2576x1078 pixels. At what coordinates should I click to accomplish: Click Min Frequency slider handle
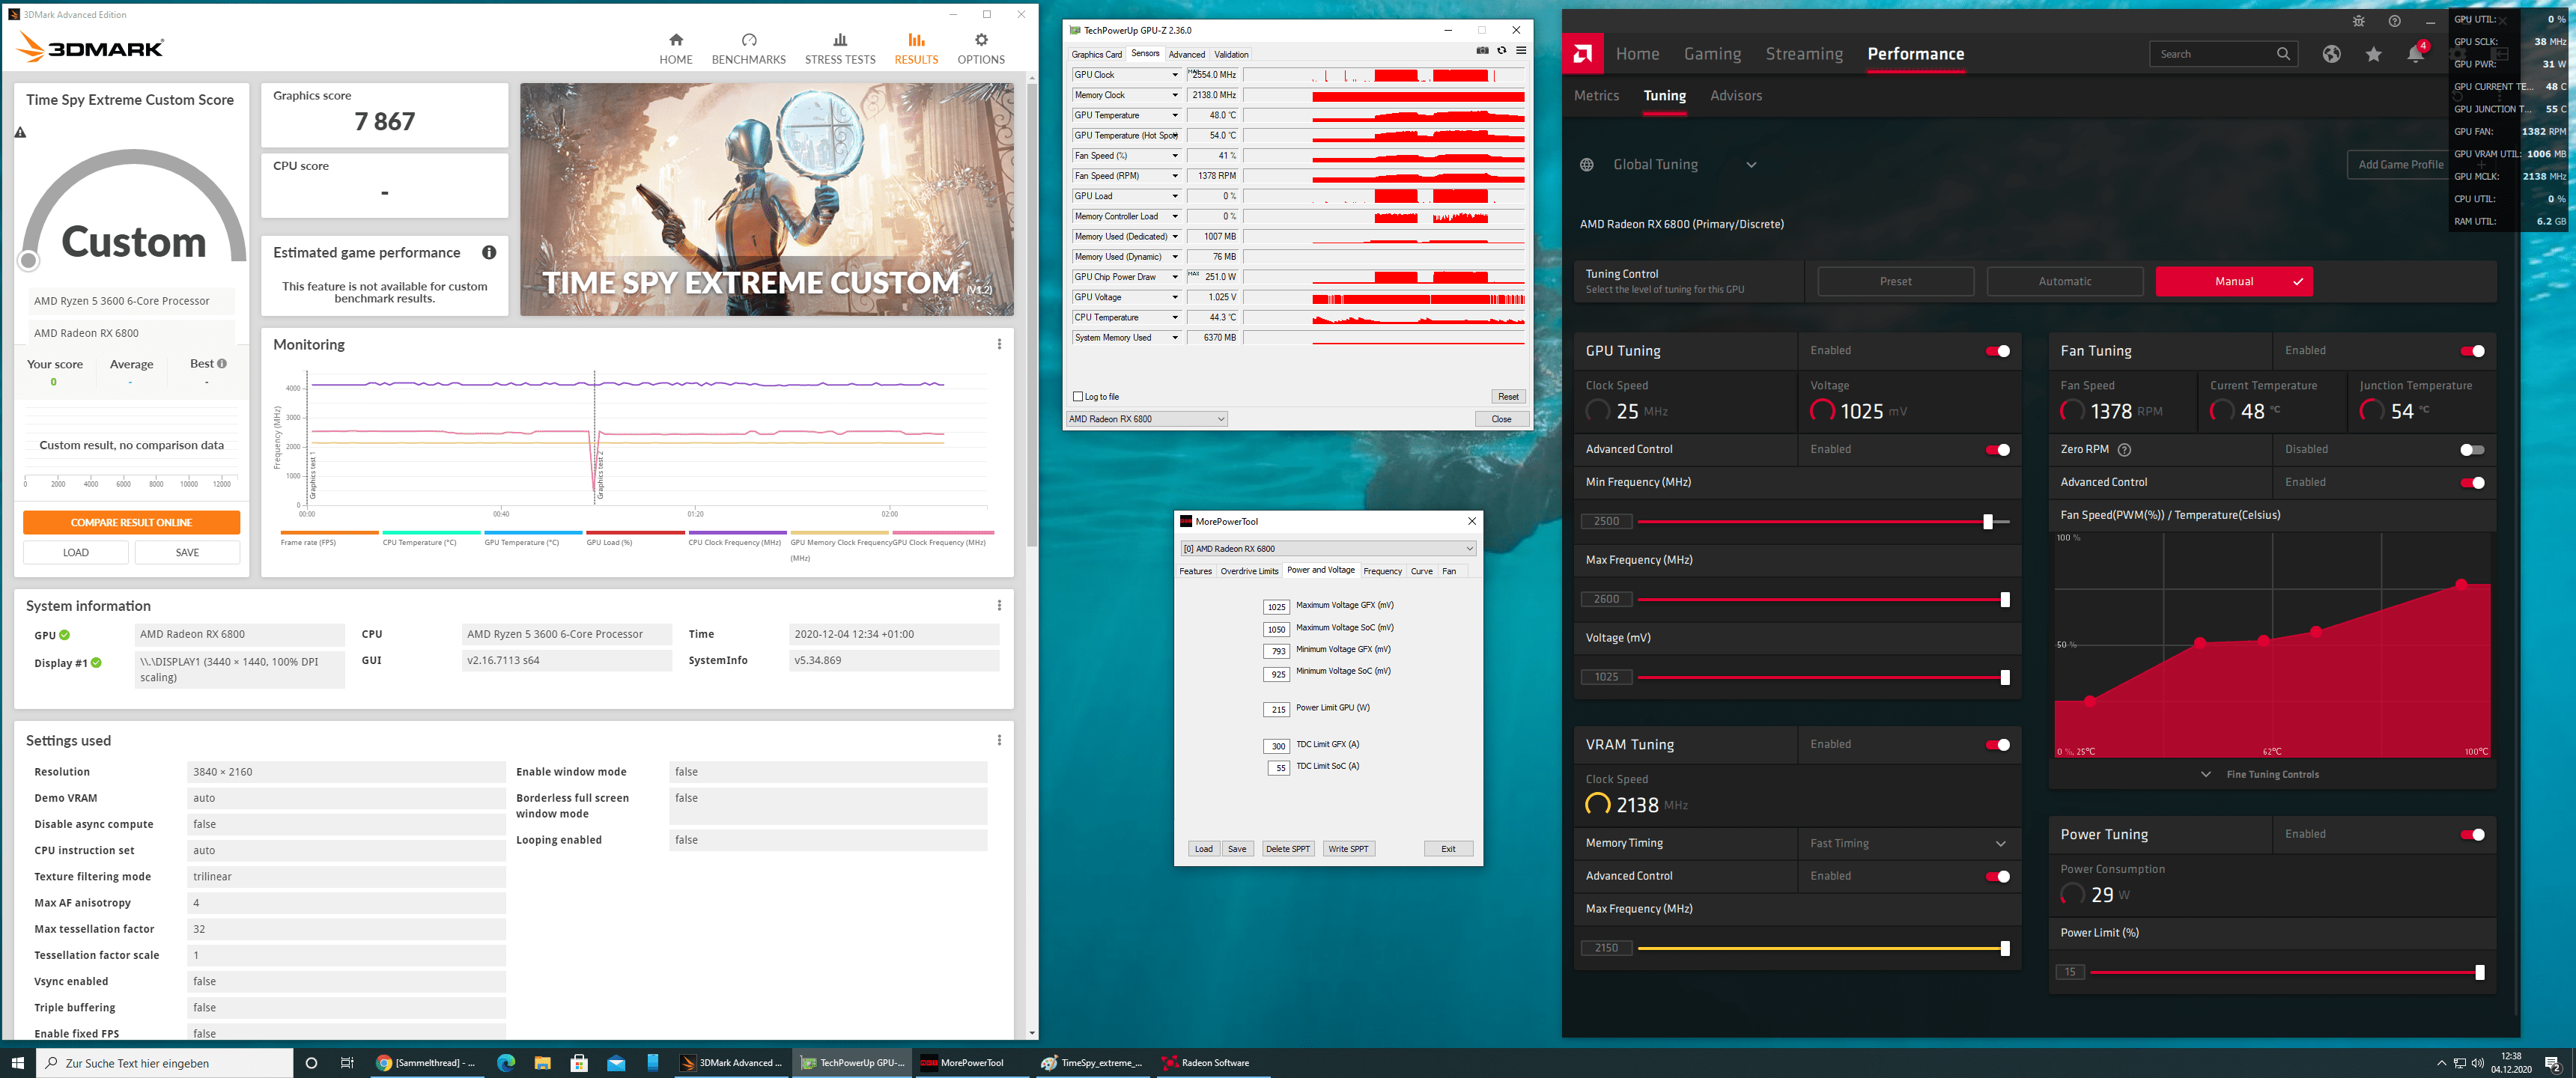(x=1987, y=522)
